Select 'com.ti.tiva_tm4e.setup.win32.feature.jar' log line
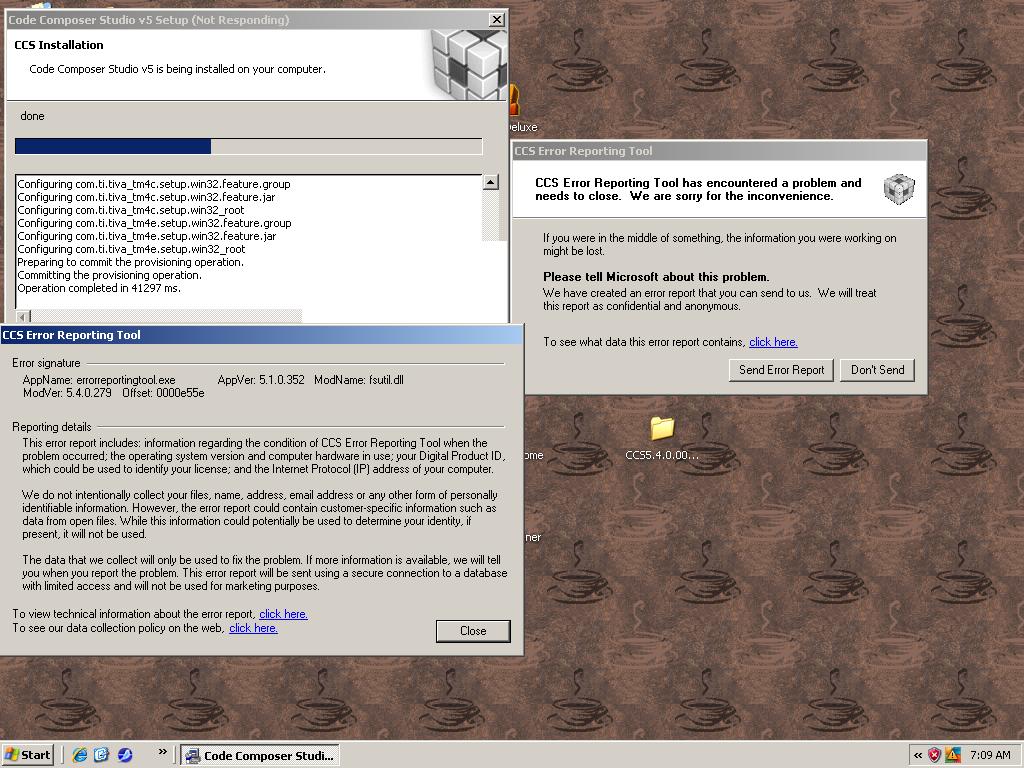Viewport: 1024px width, 768px height. tap(147, 236)
